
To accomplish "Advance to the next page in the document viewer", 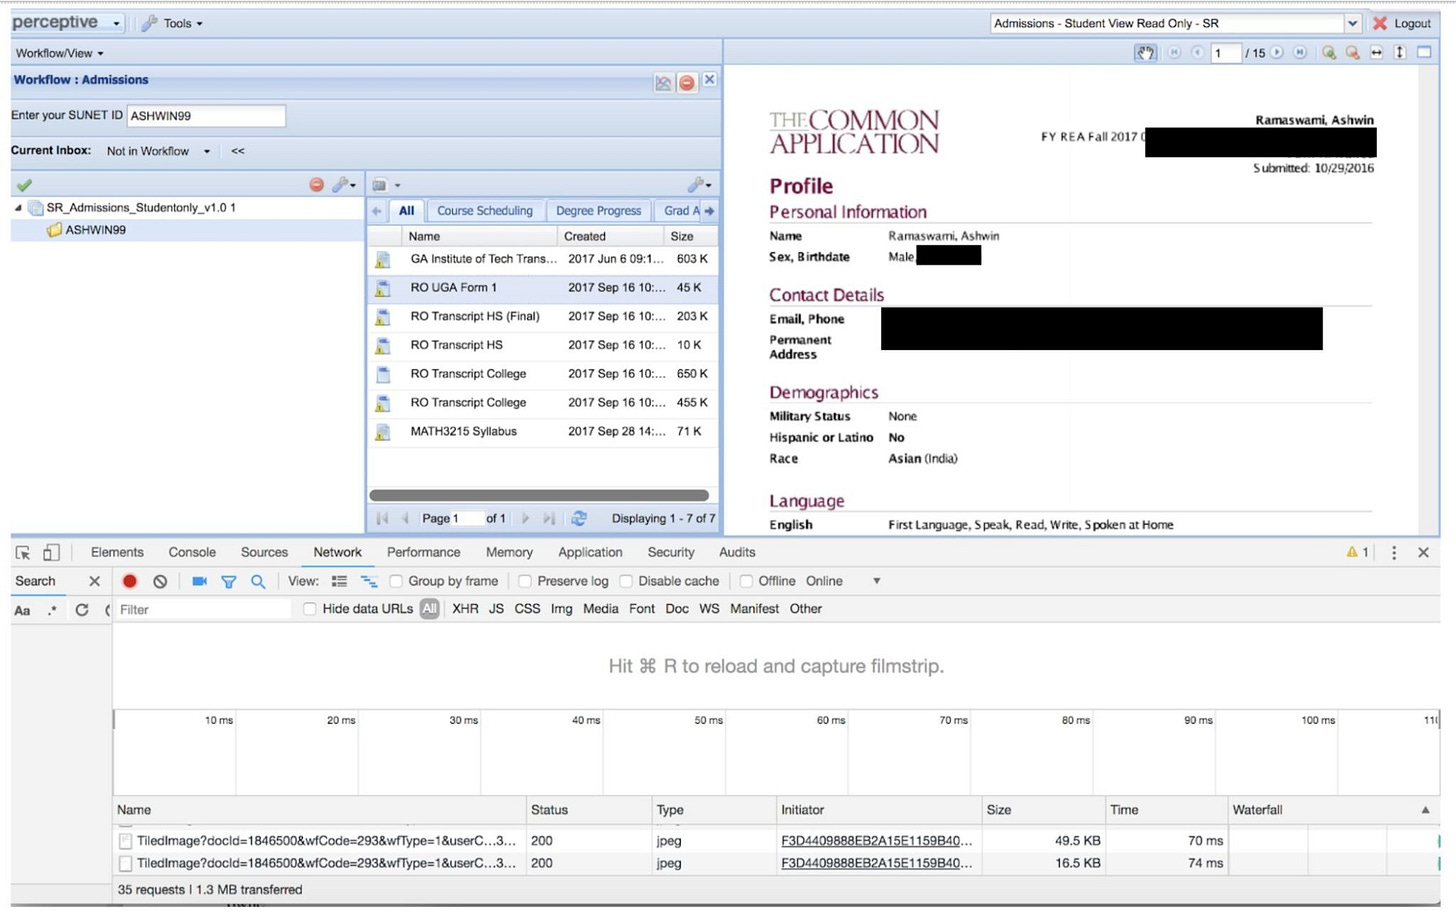I will coord(1277,53).
